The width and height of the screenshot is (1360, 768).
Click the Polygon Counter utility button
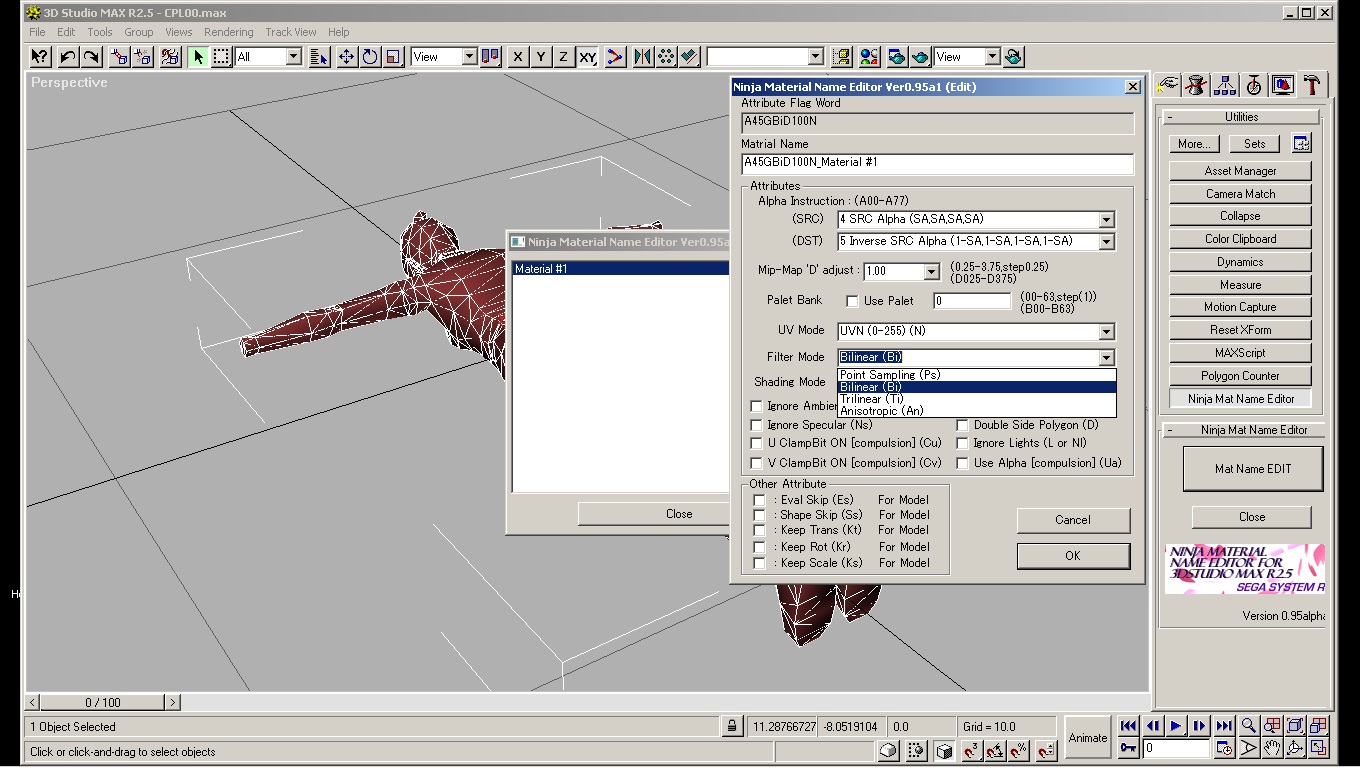tap(1240, 376)
